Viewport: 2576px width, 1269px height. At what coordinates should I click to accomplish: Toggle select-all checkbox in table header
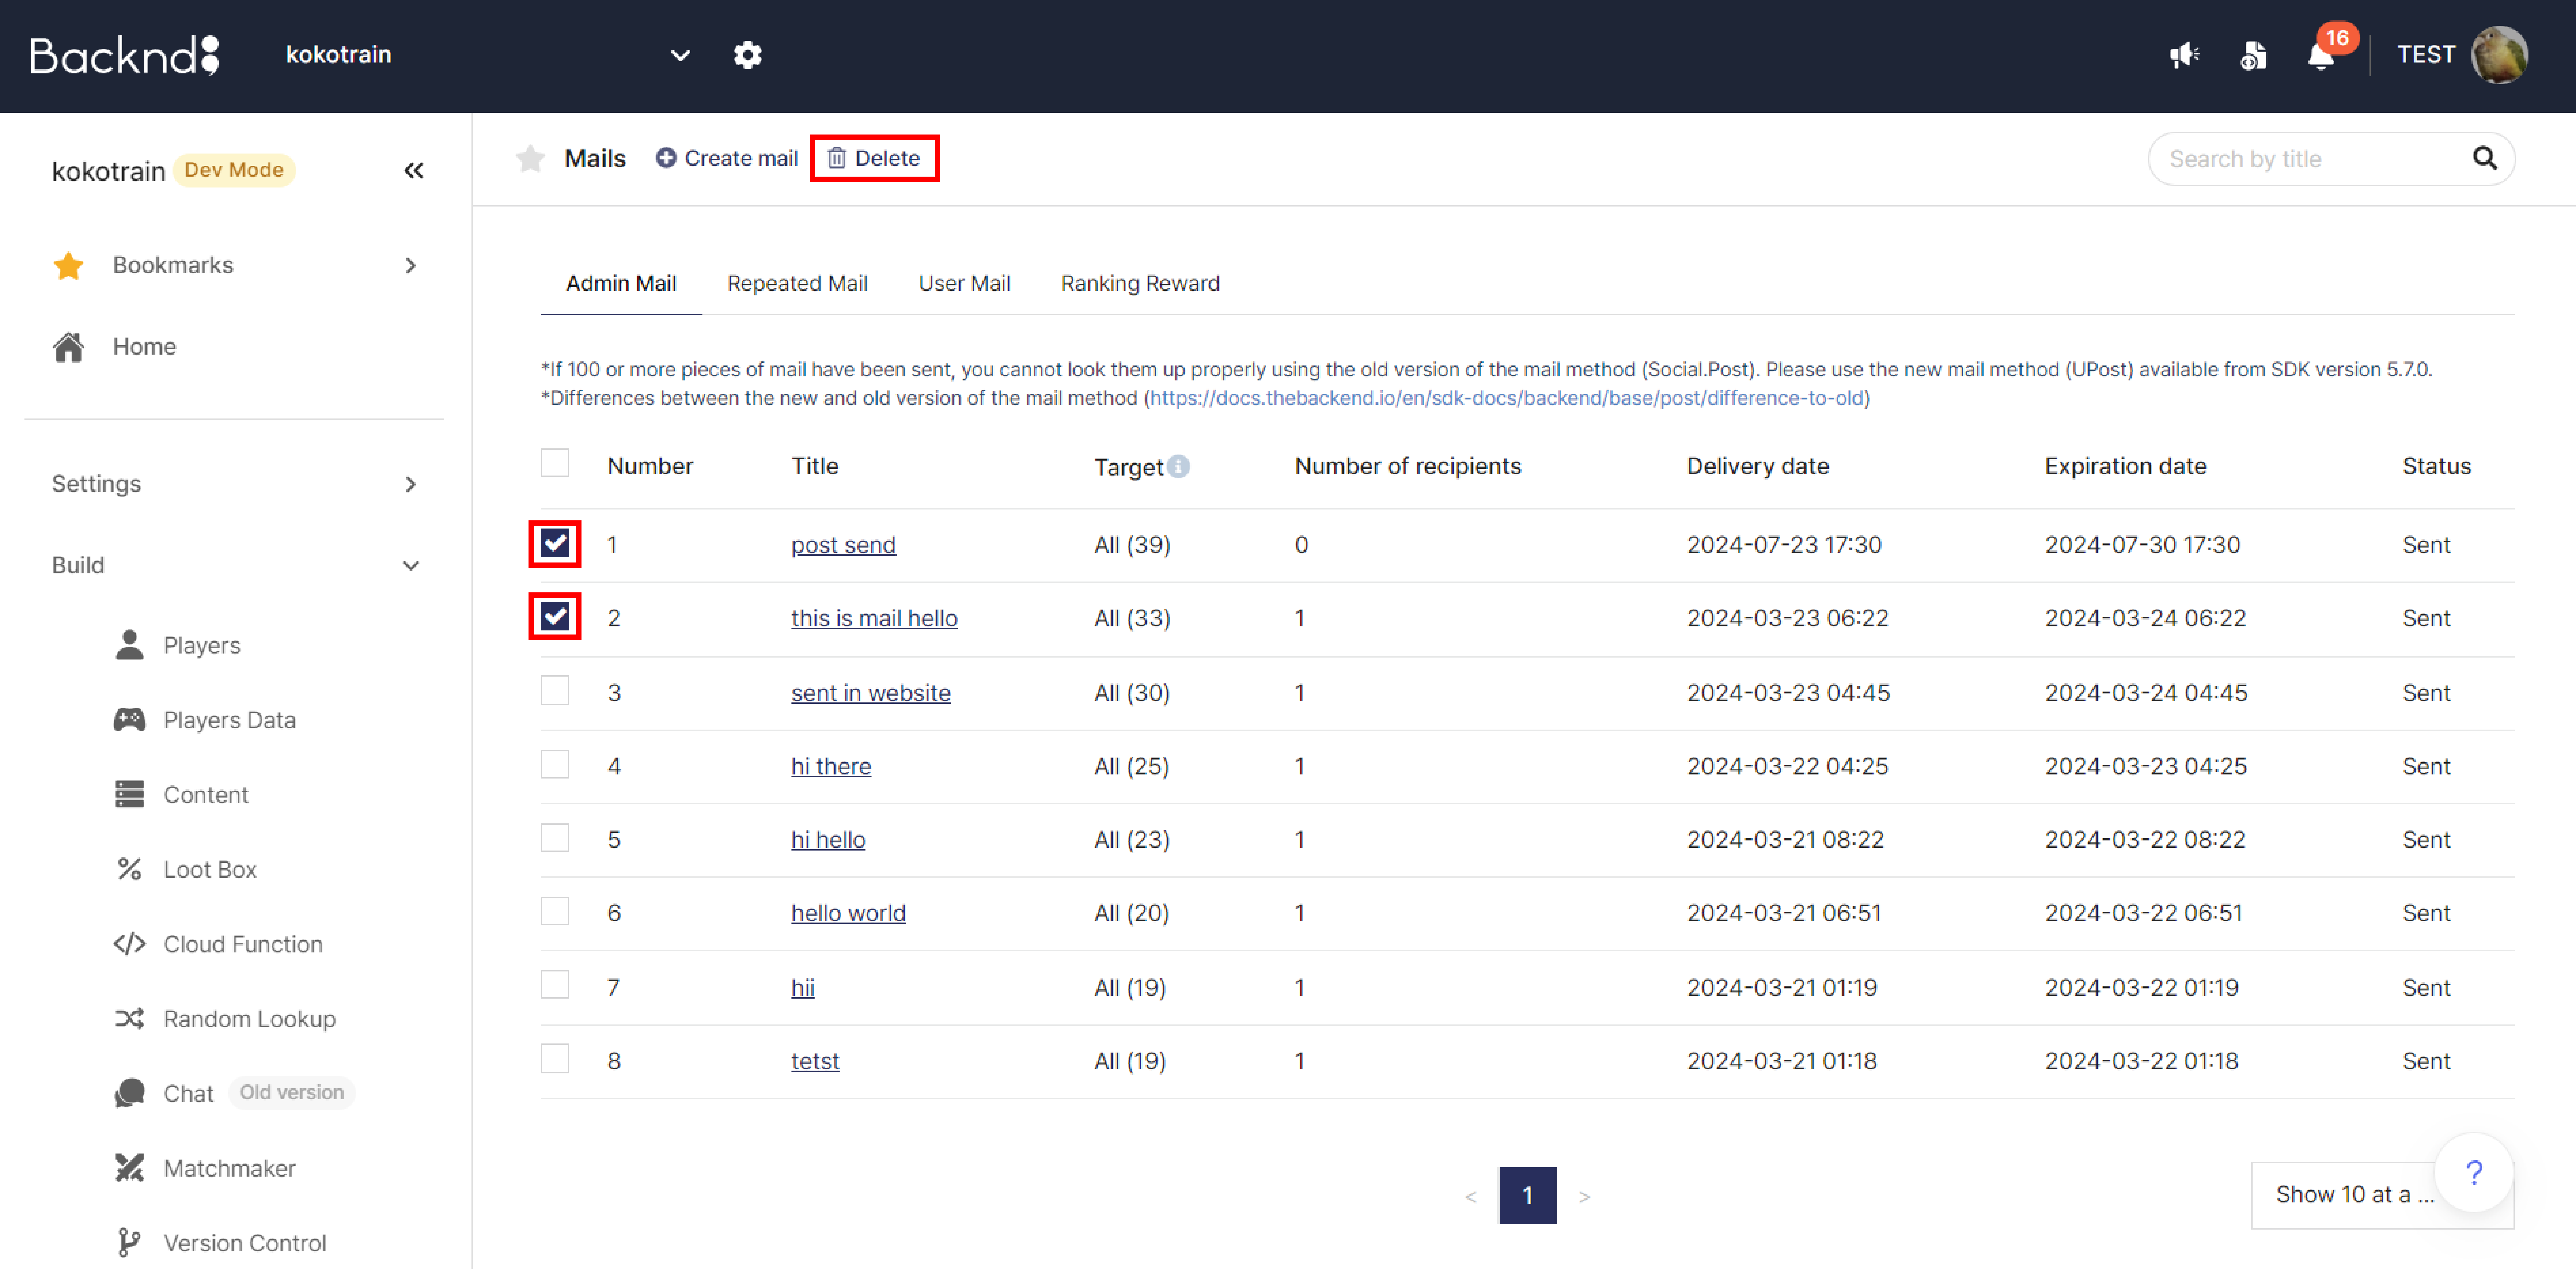(x=555, y=463)
